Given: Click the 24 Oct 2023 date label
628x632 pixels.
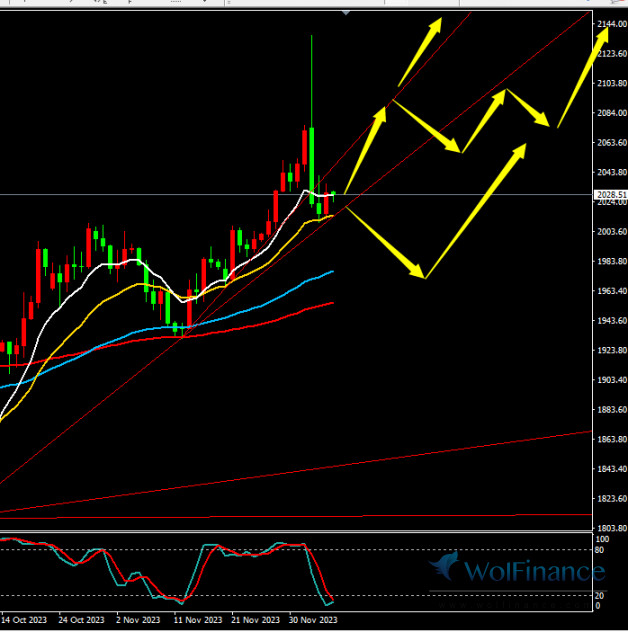Looking at the screenshot, I should pos(80,620).
